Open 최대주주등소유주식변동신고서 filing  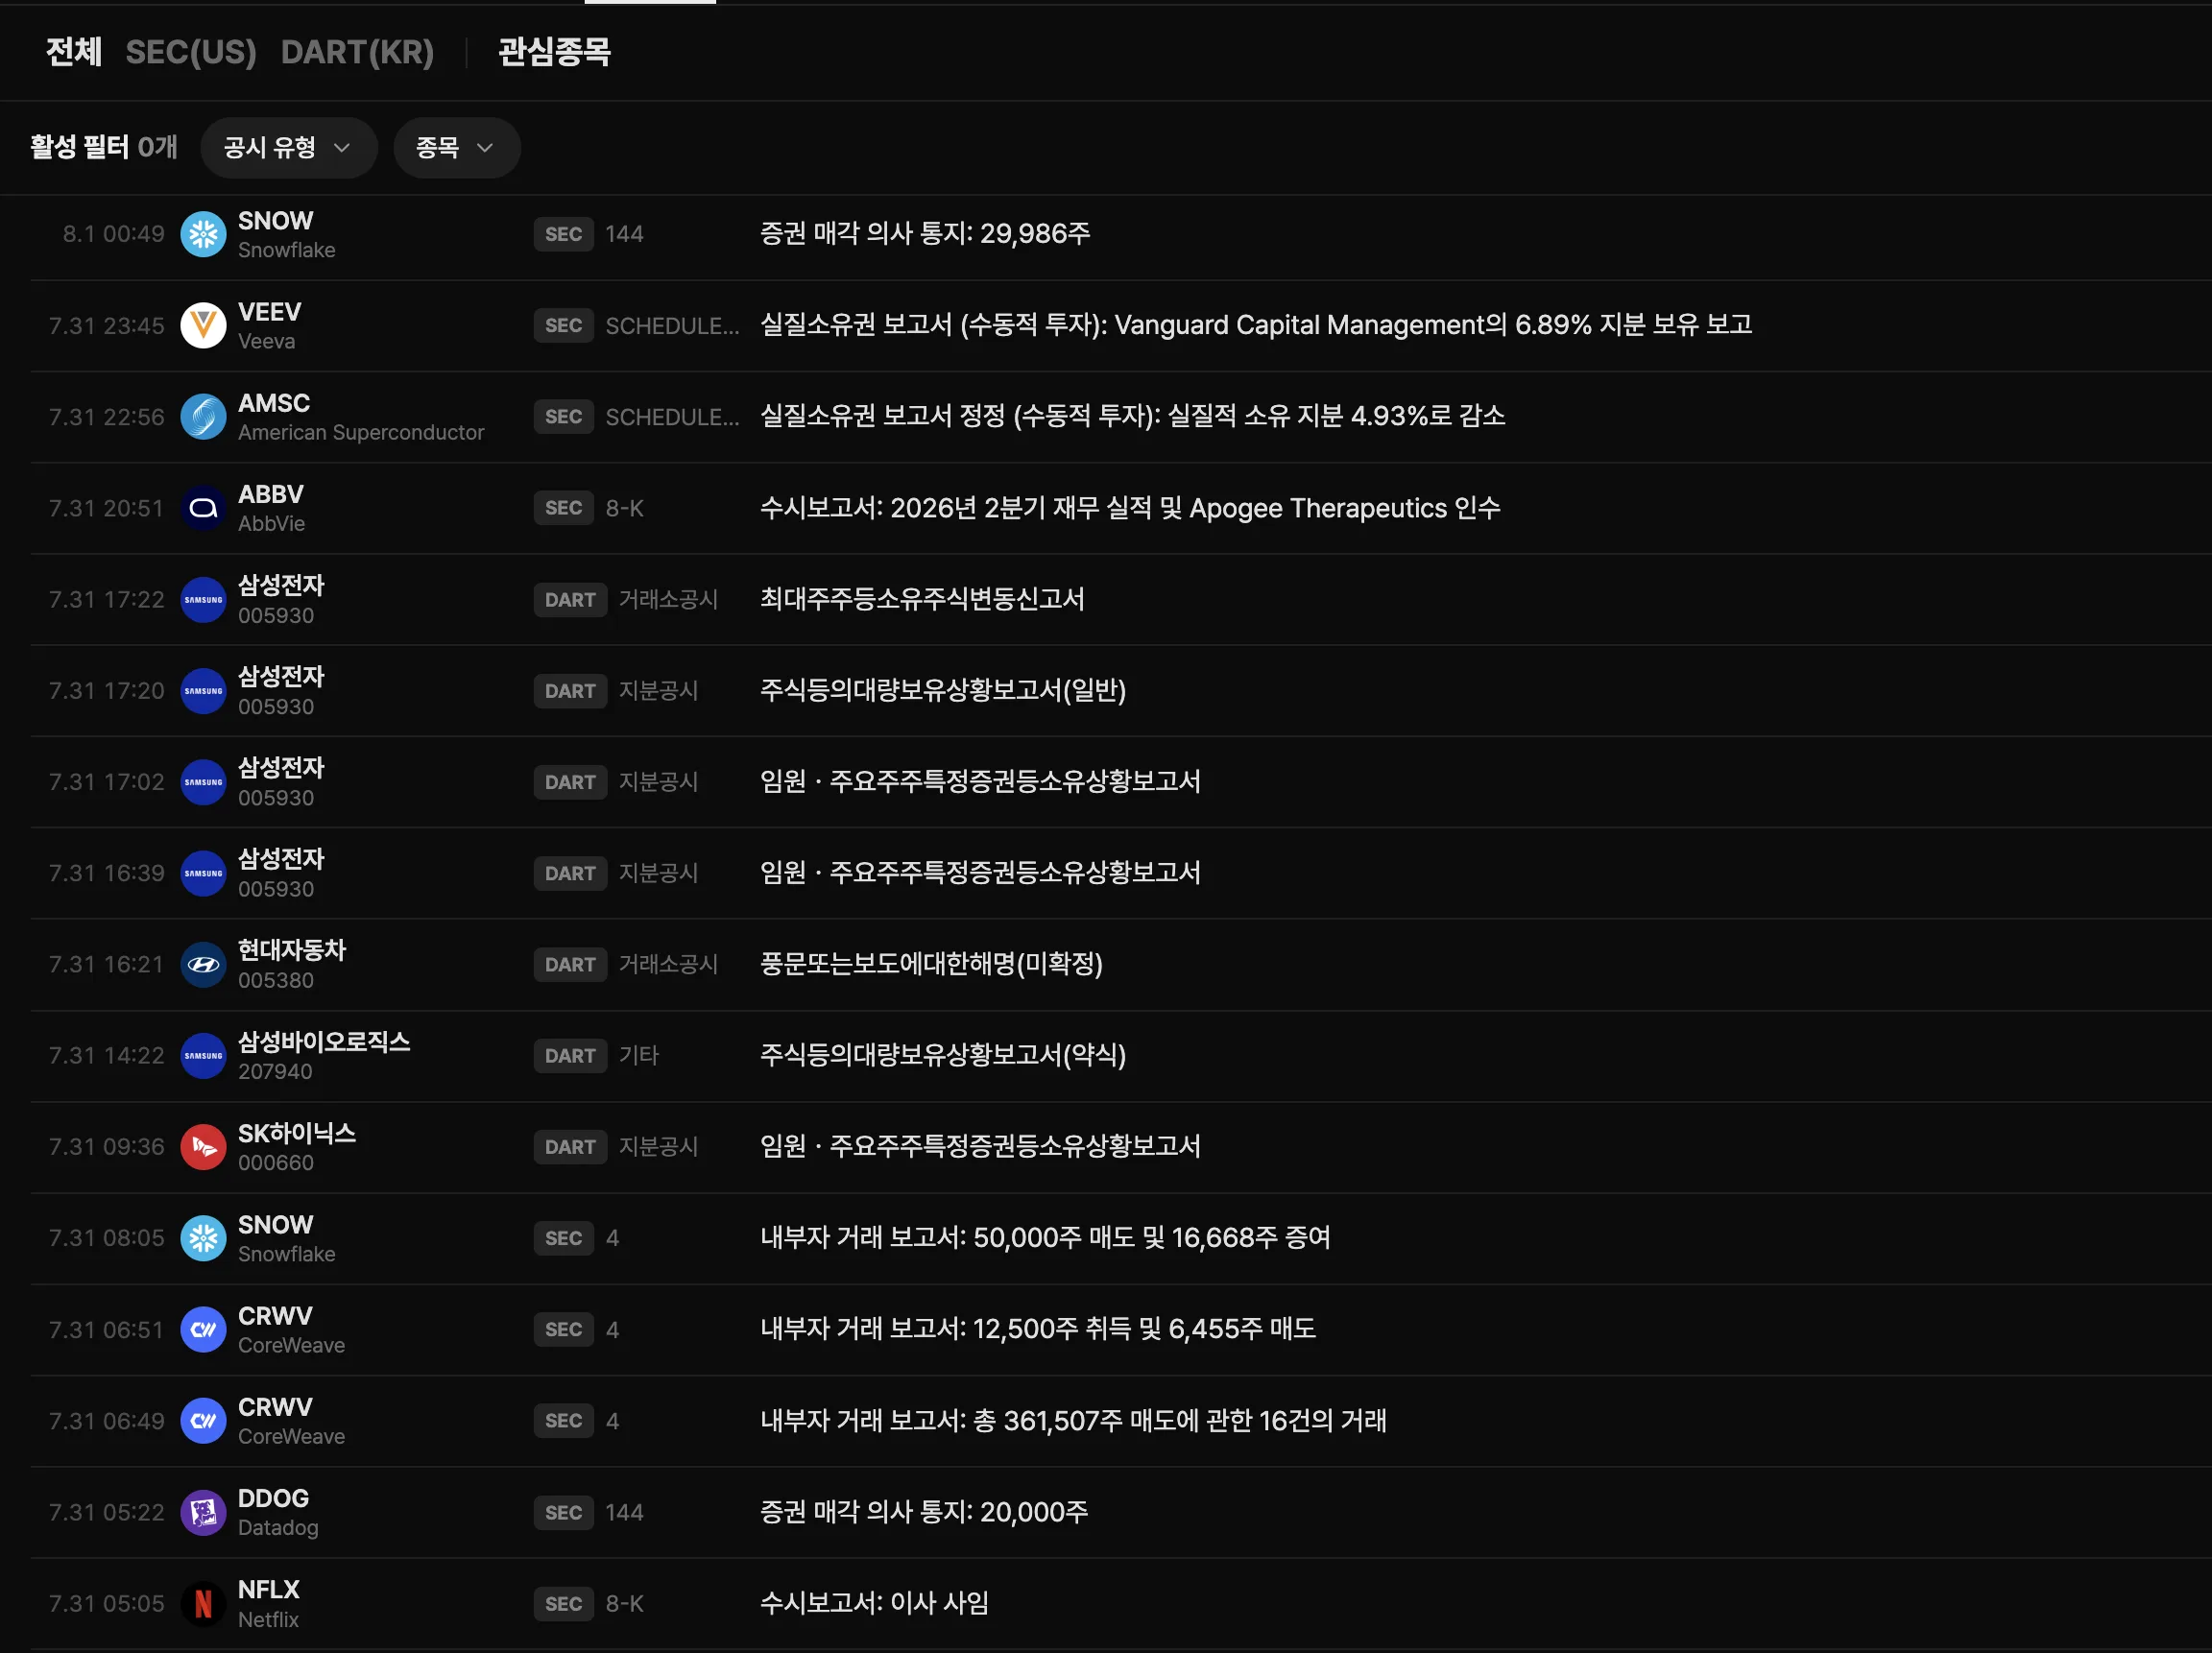click(x=922, y=599)
